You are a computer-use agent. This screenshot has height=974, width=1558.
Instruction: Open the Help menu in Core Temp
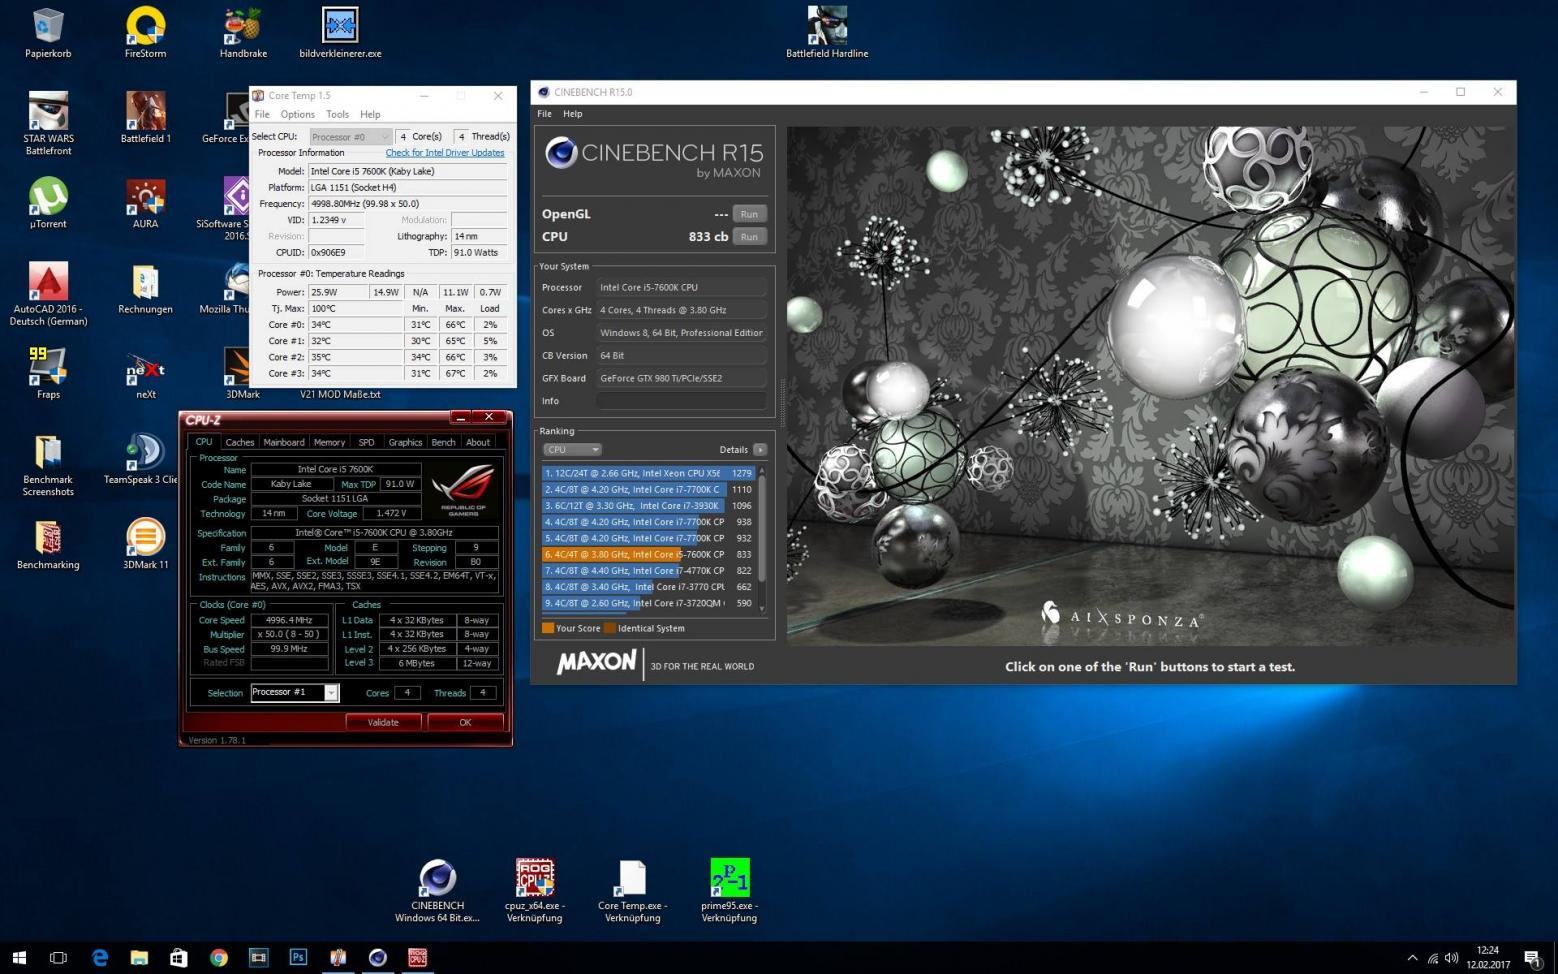pos(370,114)
